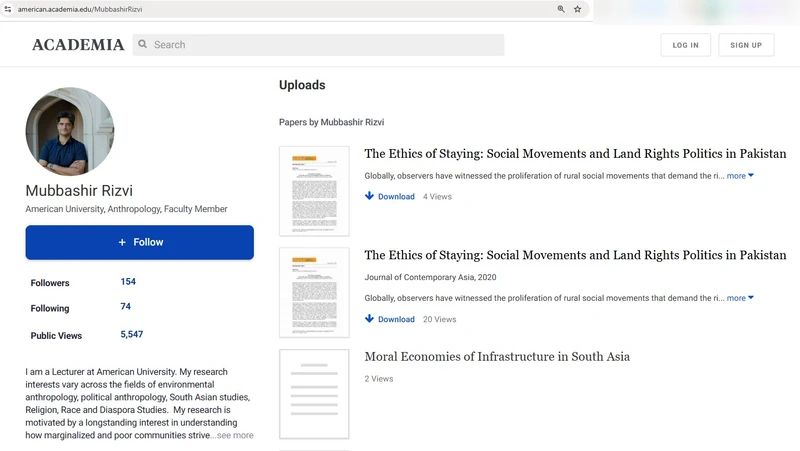Click the download arrow on first paper
The width and height of the screenshot is (800, 451).
click(x=370, y=197)
